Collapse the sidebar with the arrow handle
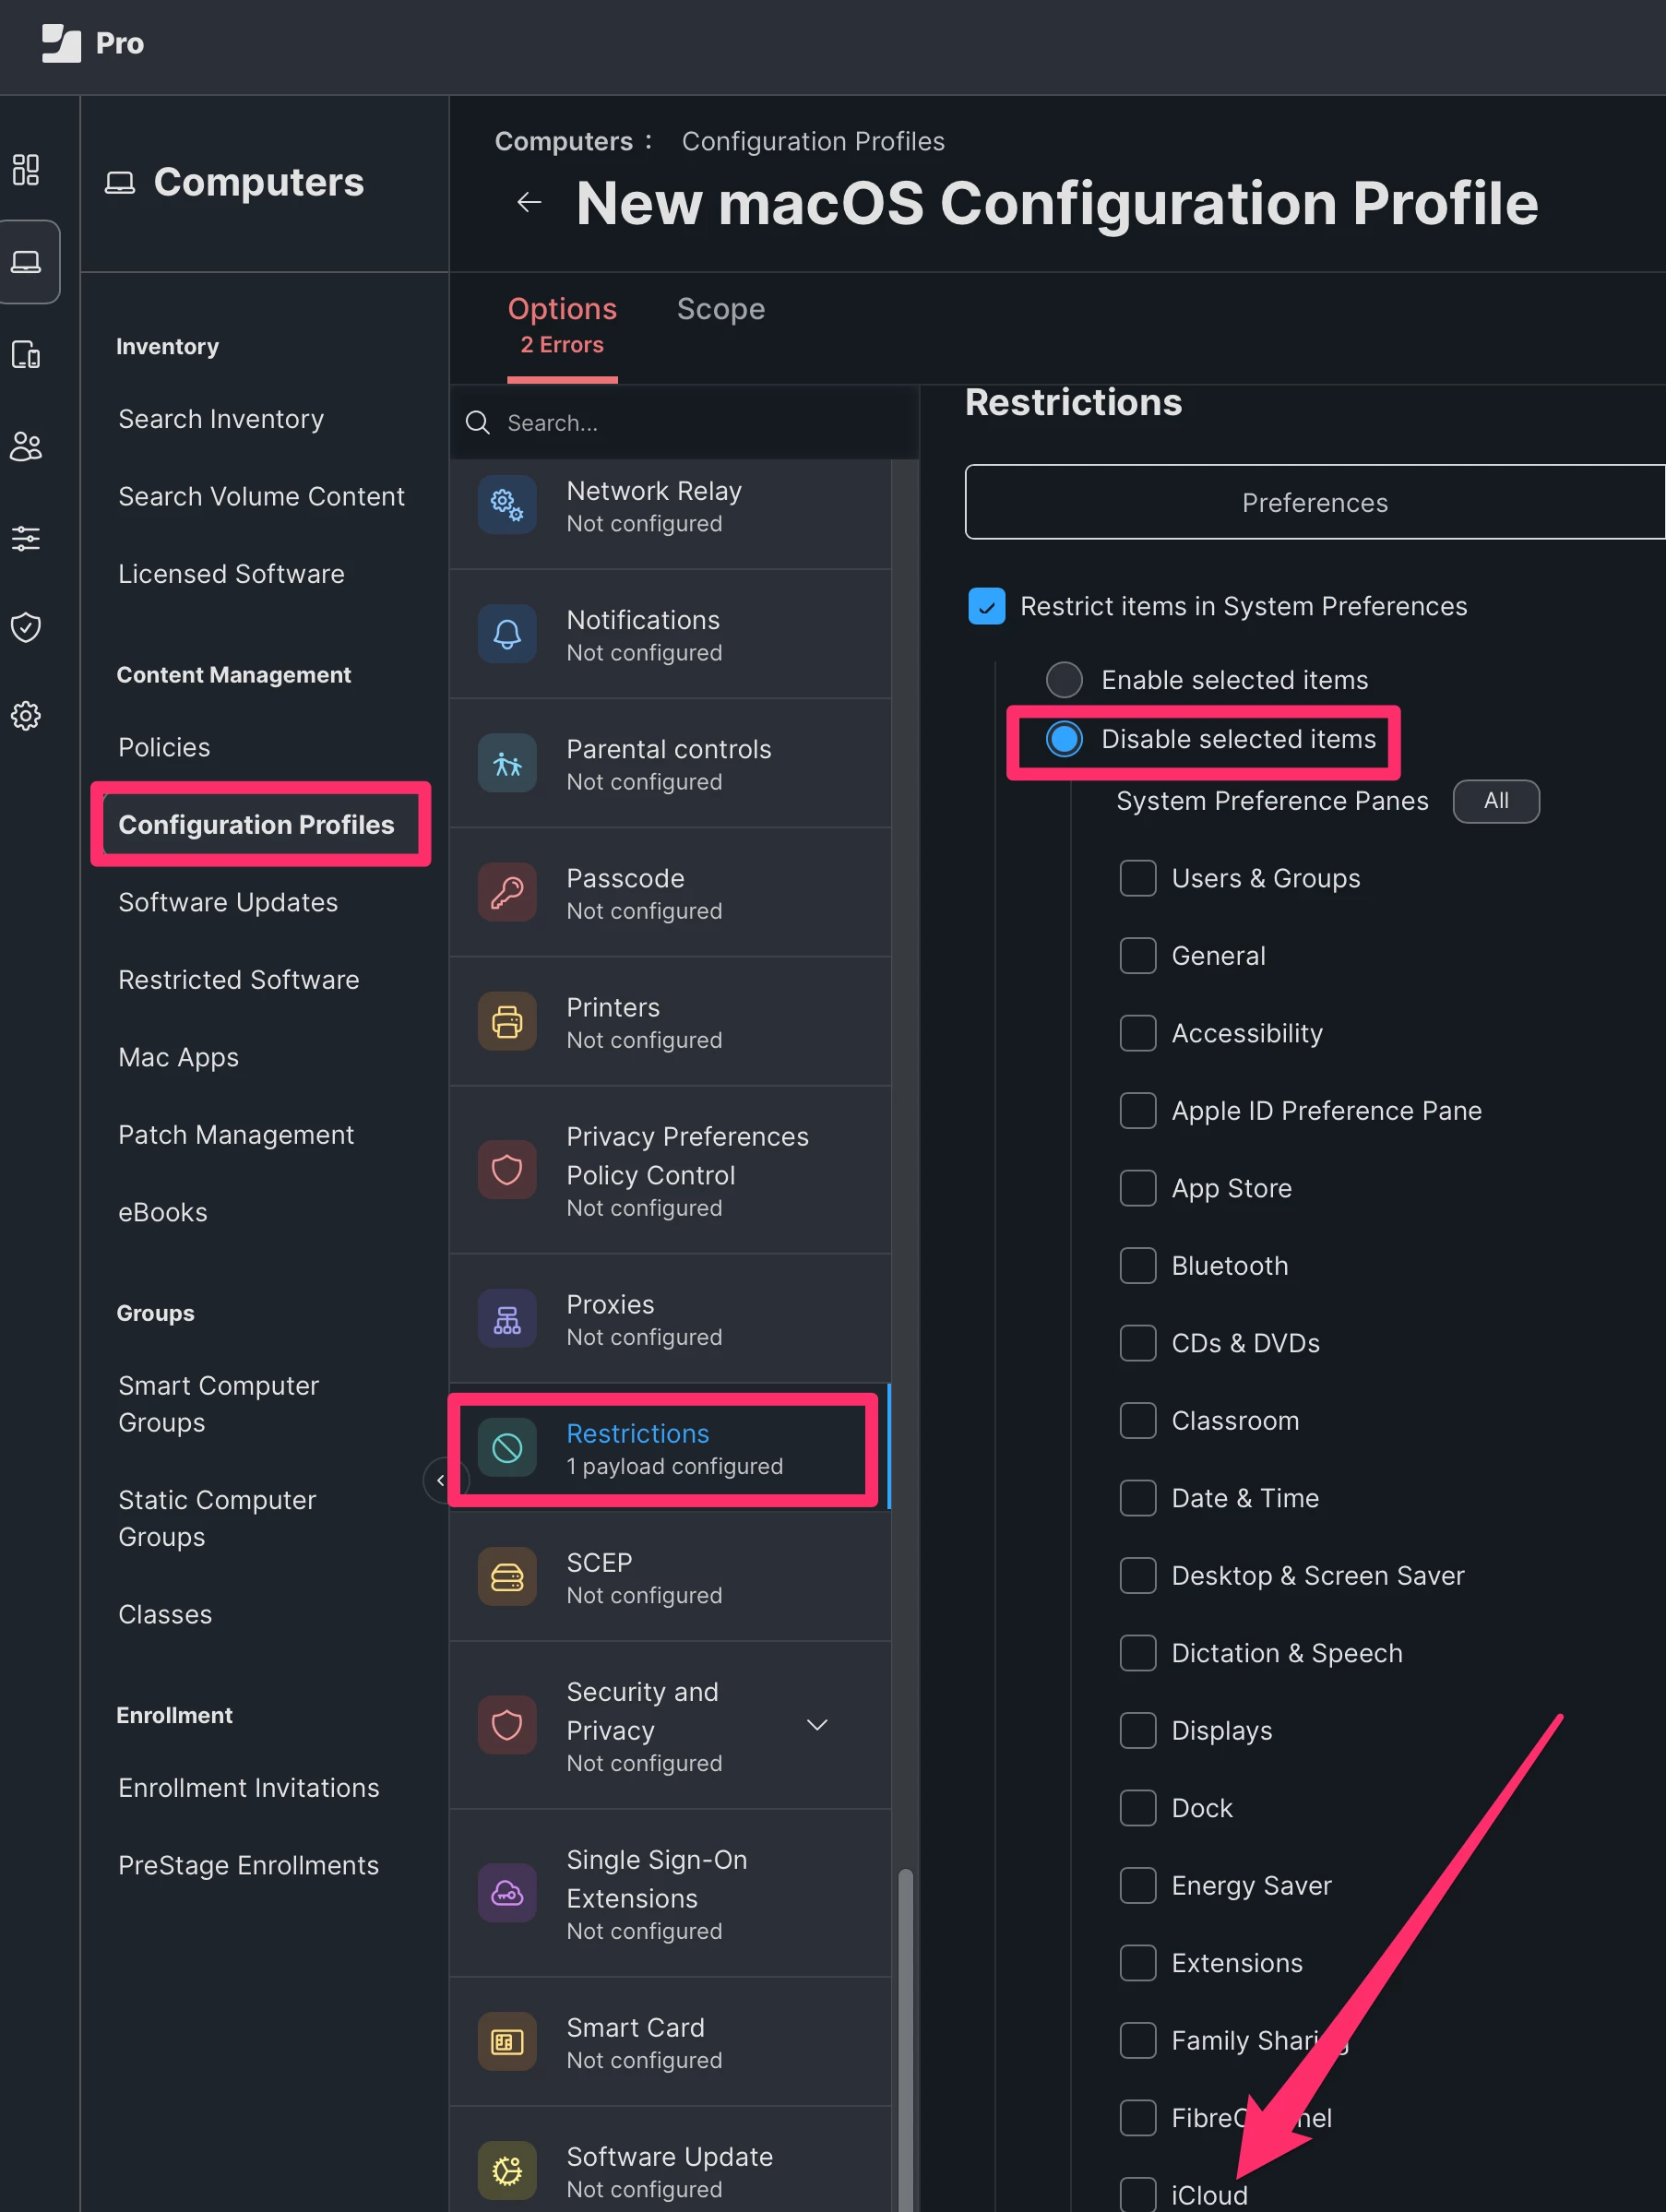The height and width of the screenshot is (2212, 1666). [439, 1481]
